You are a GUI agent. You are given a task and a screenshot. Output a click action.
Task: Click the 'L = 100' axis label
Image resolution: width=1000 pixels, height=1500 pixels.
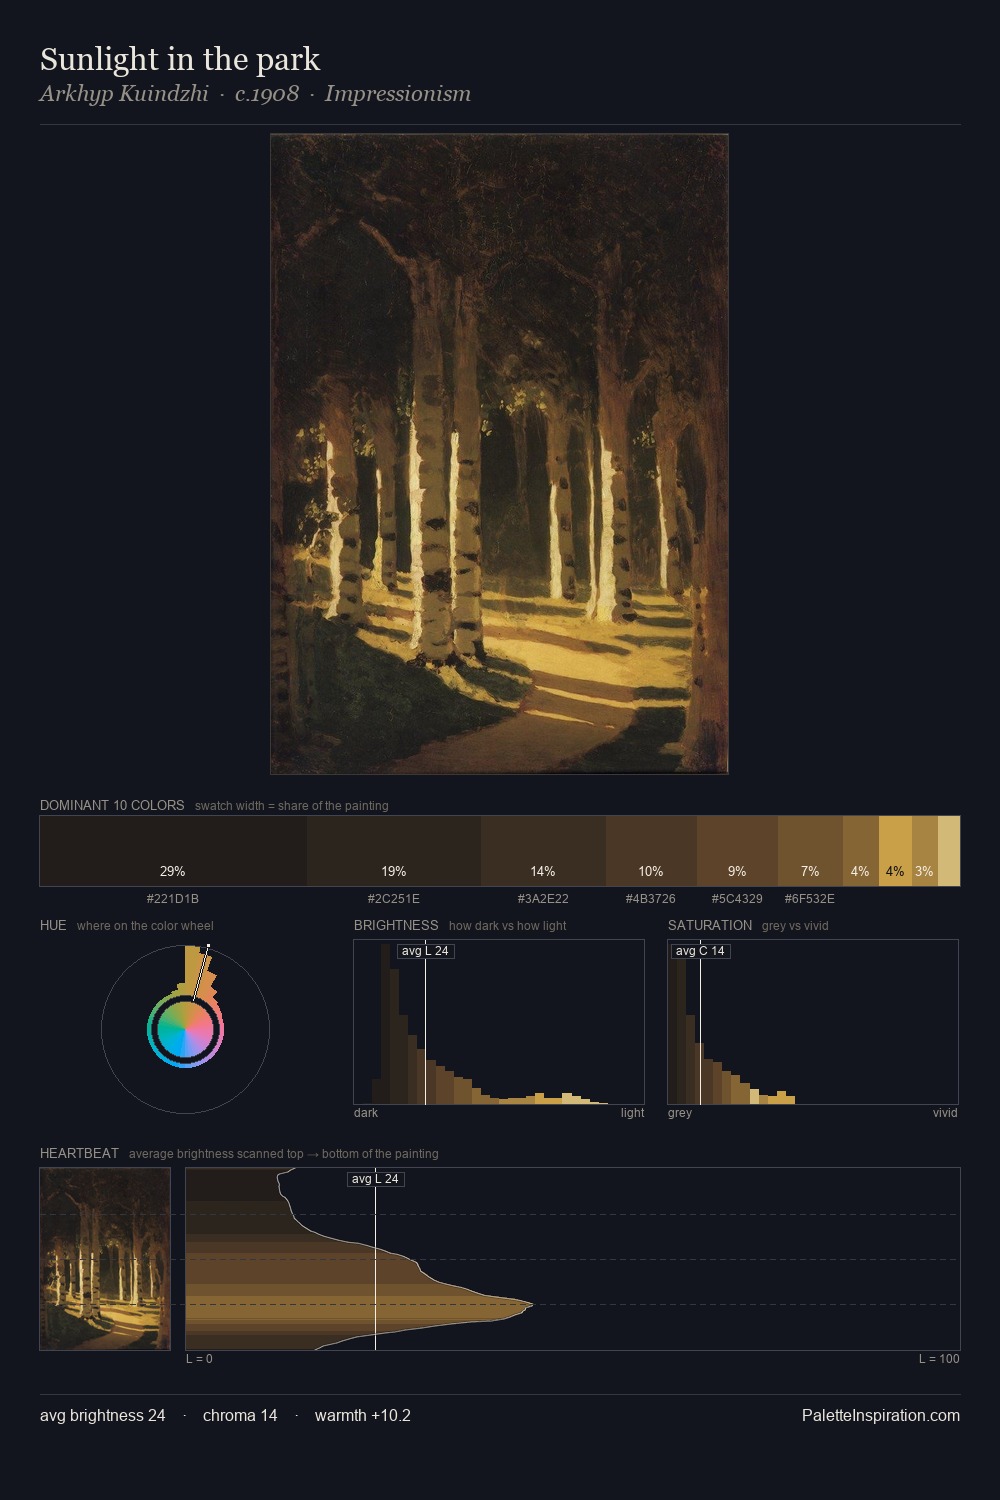pyautogui.click(x=939, y=1359)
